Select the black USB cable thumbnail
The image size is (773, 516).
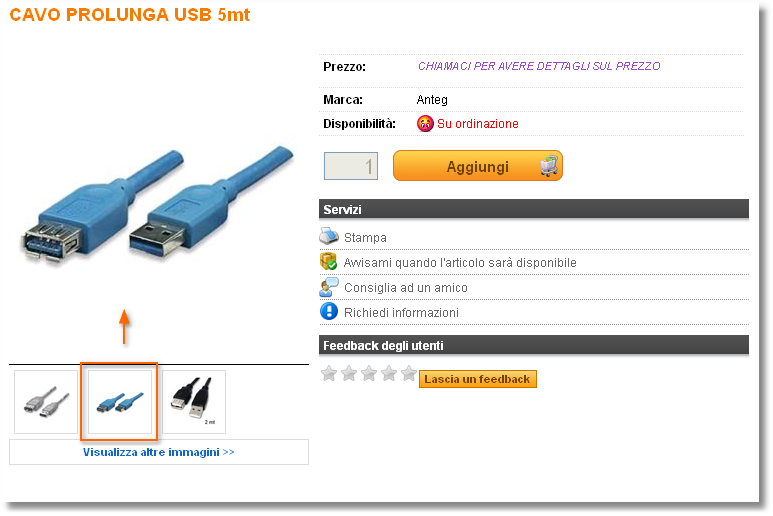(x=194, y=402)
